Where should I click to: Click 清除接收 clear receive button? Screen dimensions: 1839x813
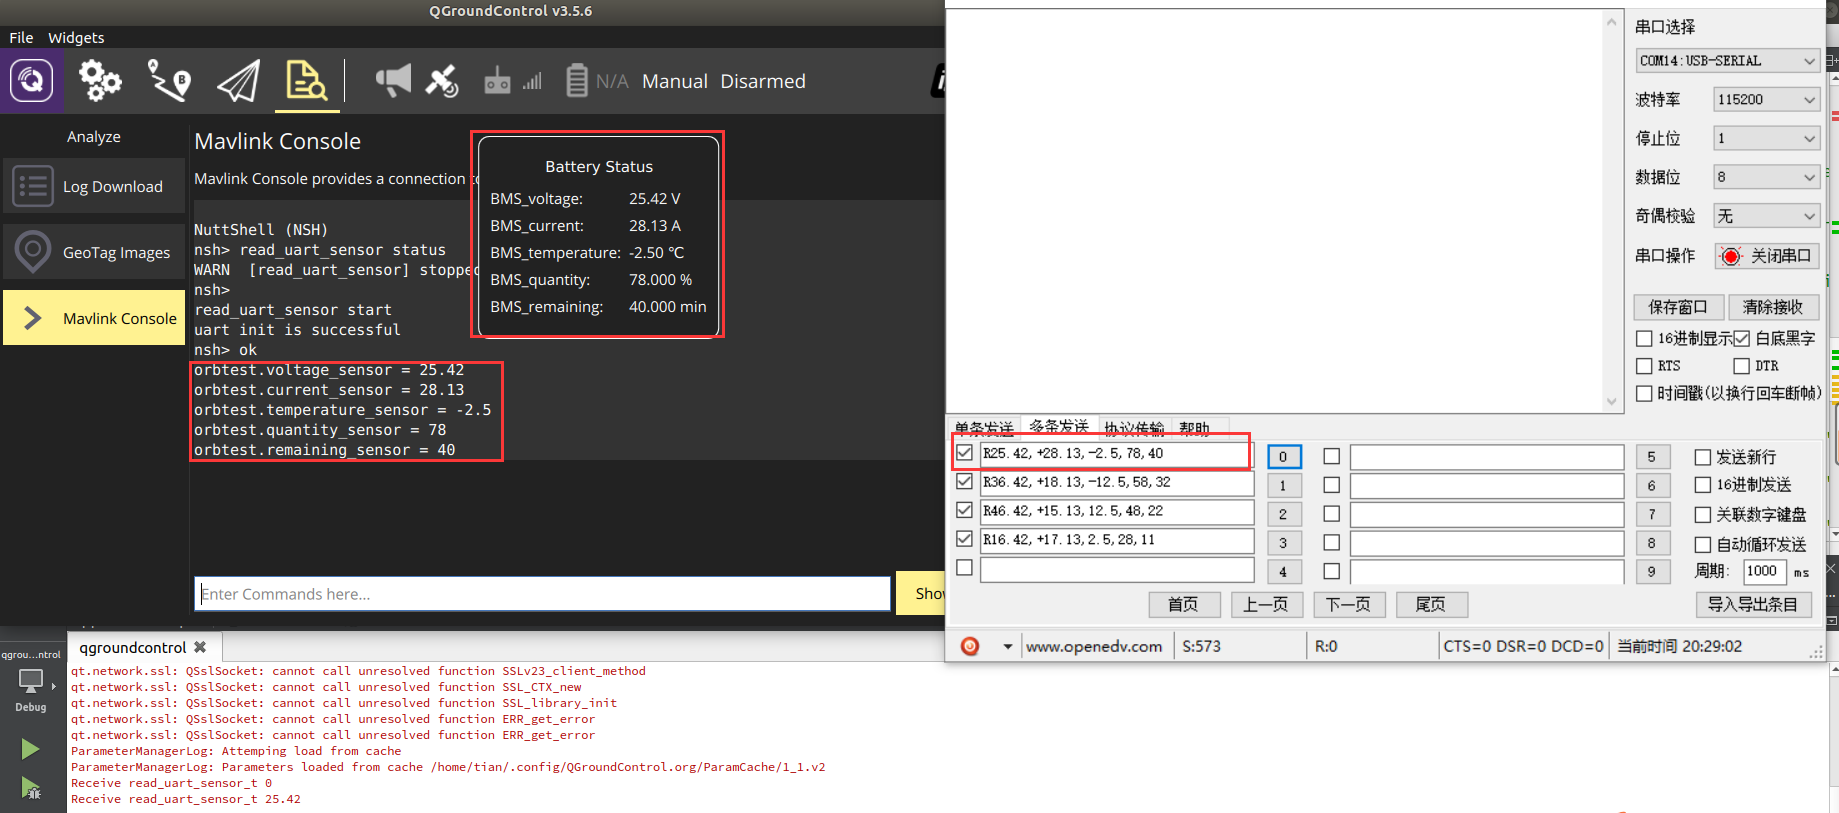click(x=1773, y=307)
